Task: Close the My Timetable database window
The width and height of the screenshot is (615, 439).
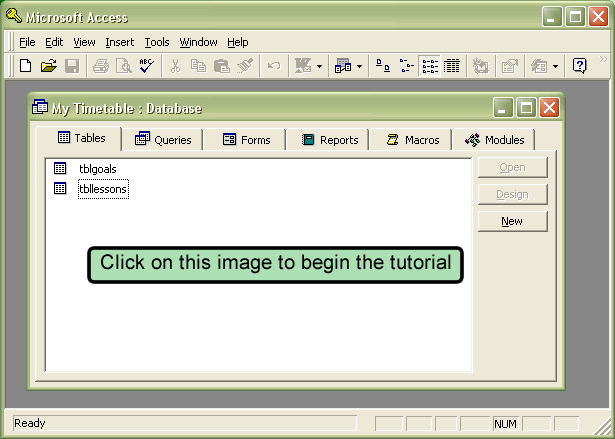Action: 549,107
